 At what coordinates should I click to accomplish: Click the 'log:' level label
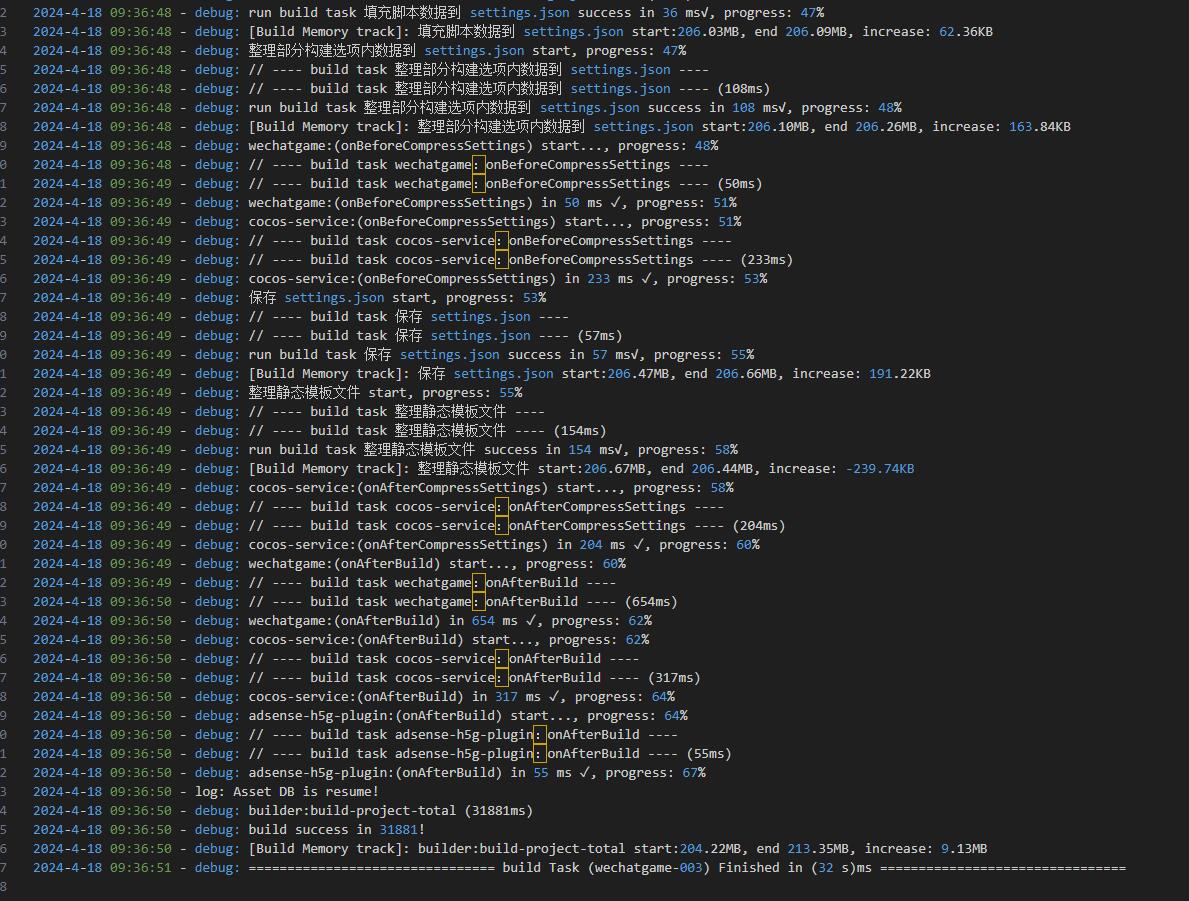[x=209, y=790]
